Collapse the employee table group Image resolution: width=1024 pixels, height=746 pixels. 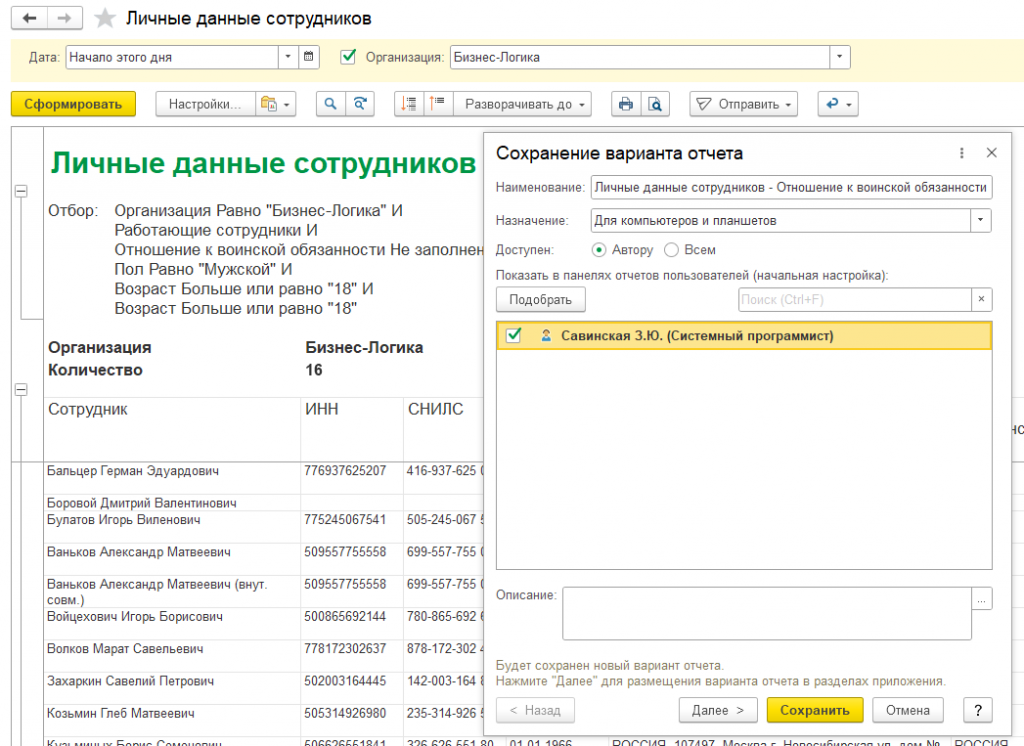21,390
